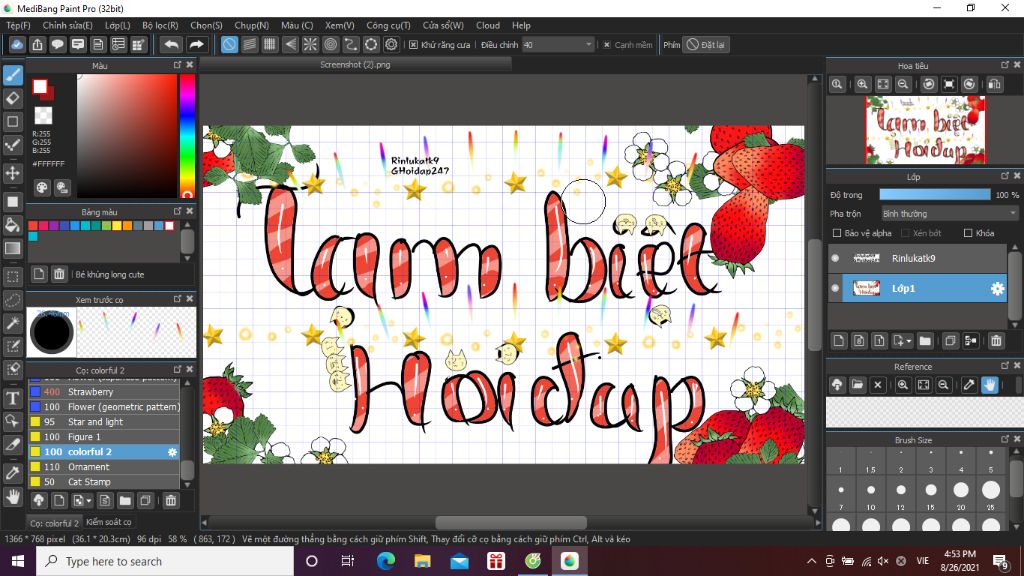Open Microsoft Edge from the taskbar
This screenshot has height=576, width=1024.
pos(386,562)
